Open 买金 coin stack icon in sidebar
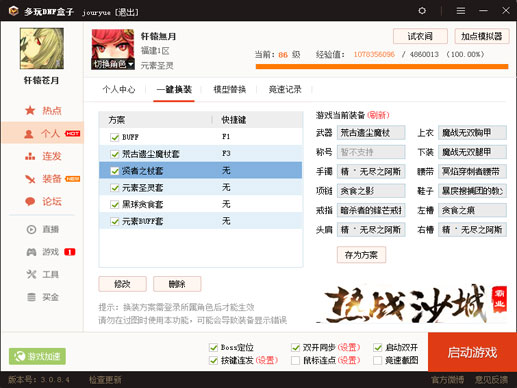517x388 pixels. coord(31,297)
